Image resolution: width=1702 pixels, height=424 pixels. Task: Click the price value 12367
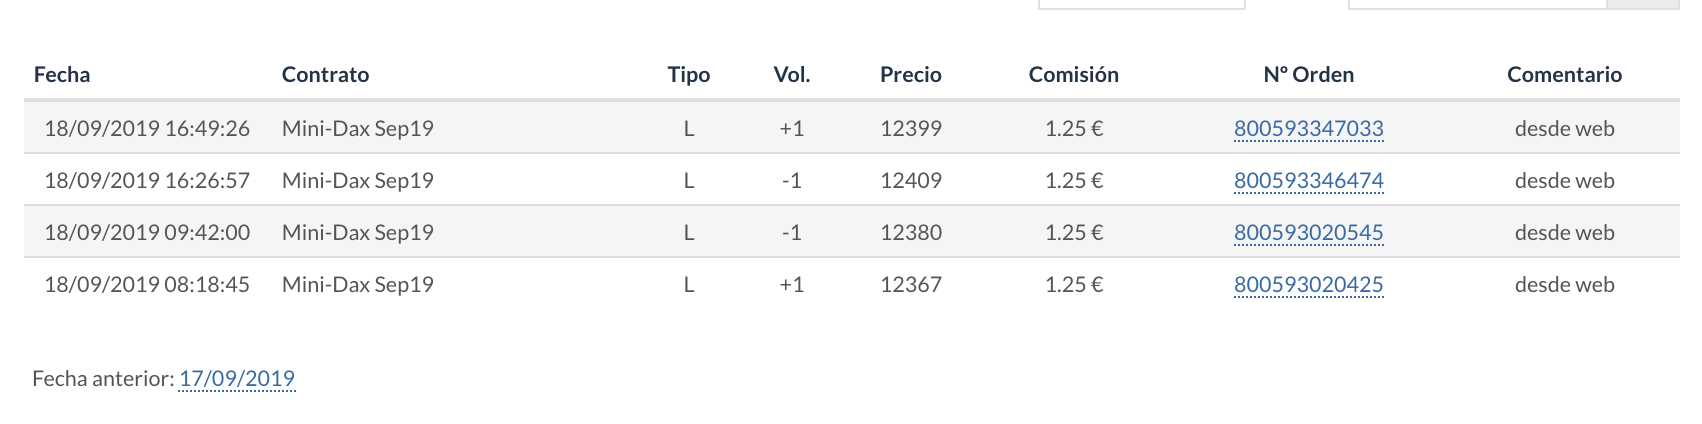910,284
